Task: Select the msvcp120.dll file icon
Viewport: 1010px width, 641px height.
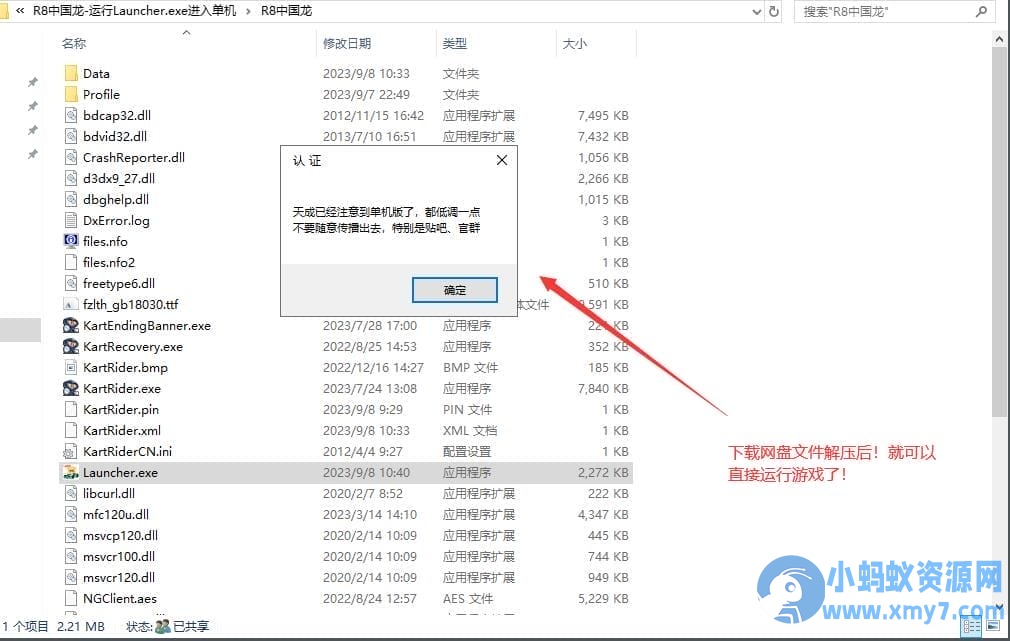Action: coord(71,535)
